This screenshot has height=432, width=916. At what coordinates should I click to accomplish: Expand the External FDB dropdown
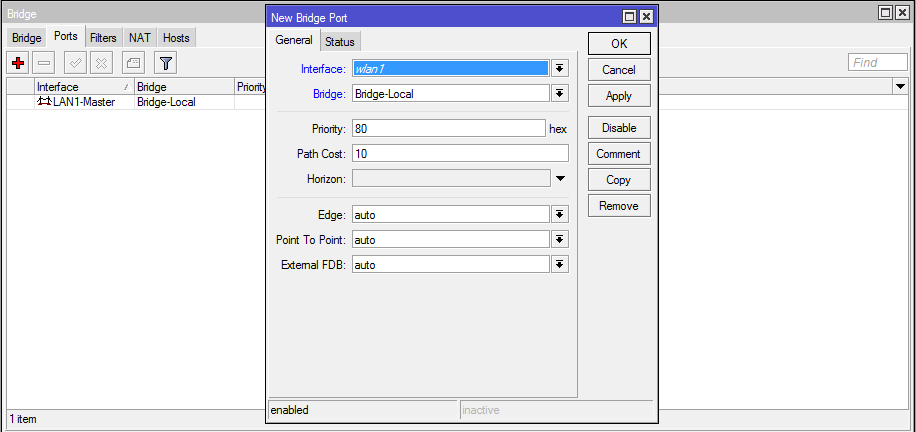560,264
